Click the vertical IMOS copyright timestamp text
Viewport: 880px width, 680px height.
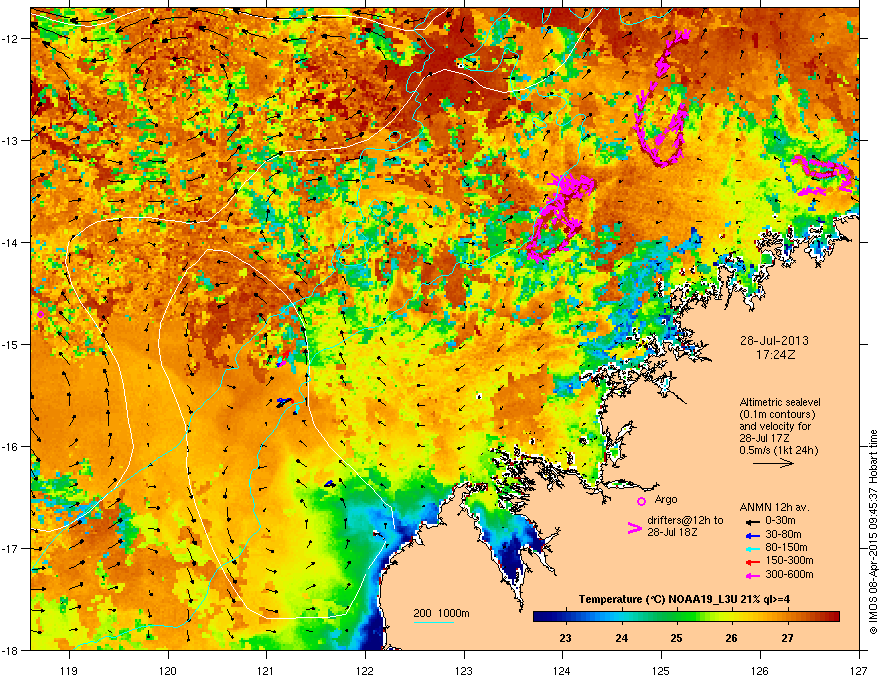click(x=873, y=532)
